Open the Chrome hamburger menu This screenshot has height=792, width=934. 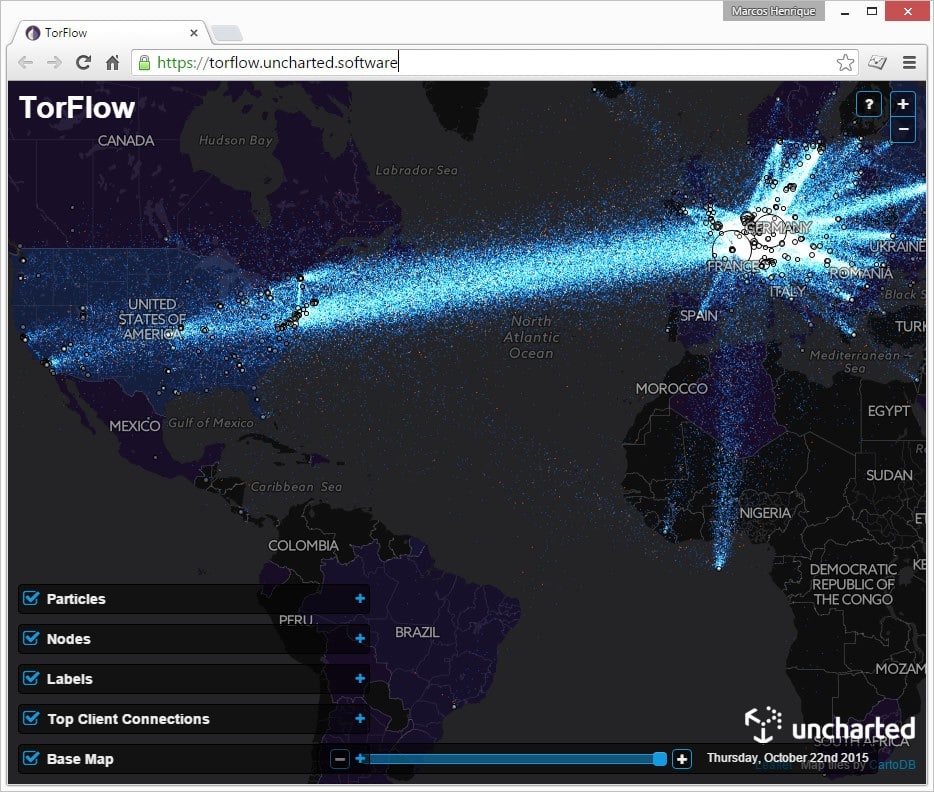coord(909,63)
